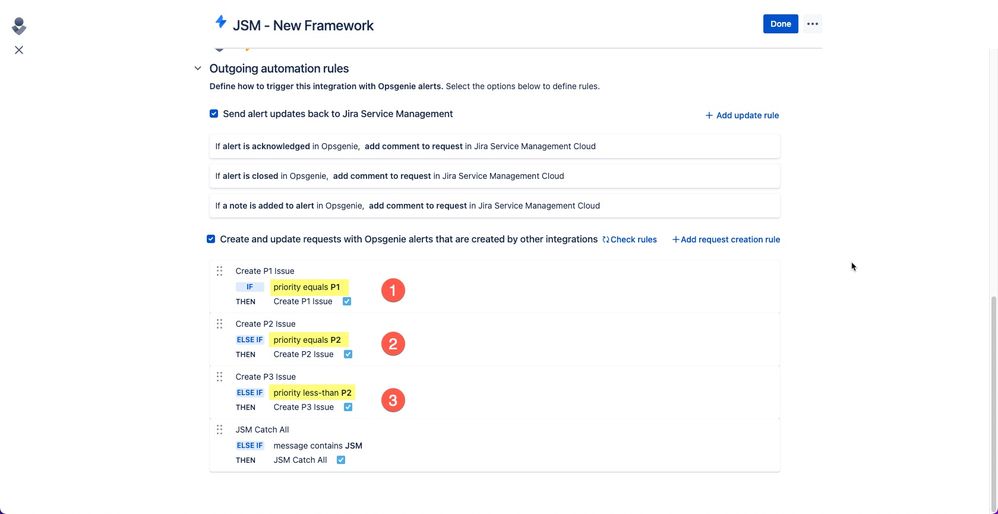This screenshot has width=998, height=514.
Task: Select the JSM Catch All rule title
Action: (262, 429)
